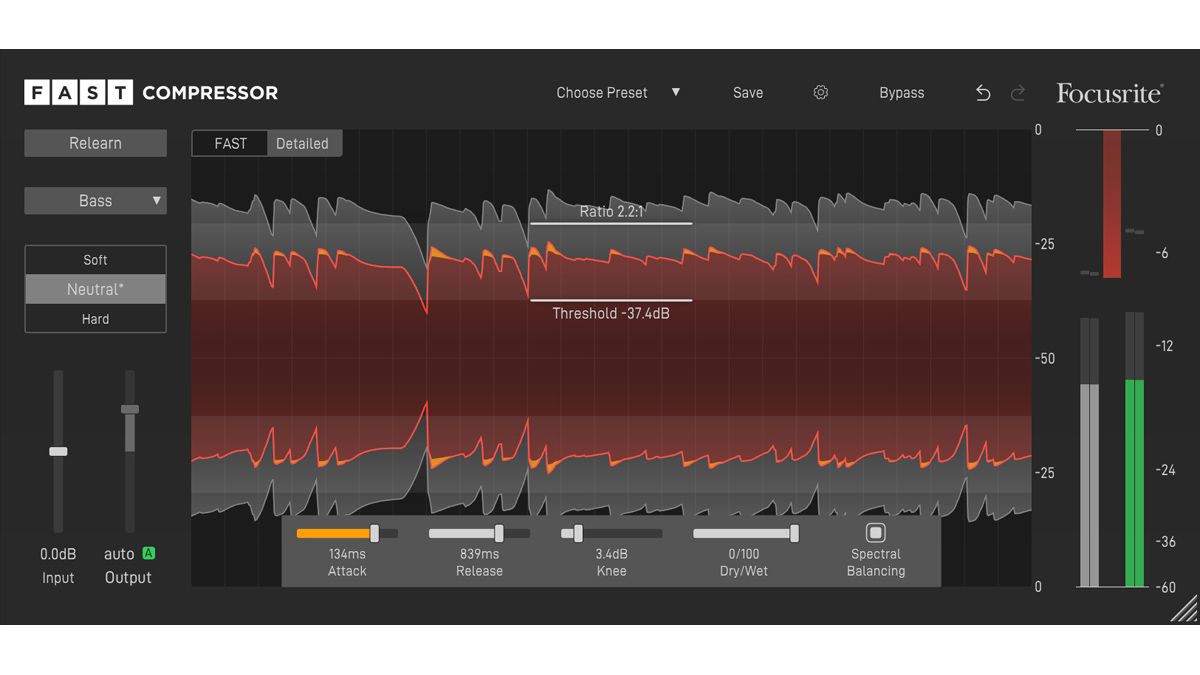Switch to the FAST view tab
Screen dimensions: 1200x675
coord(229,143)
